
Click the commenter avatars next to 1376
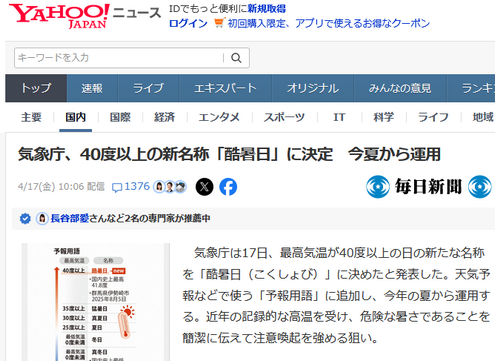[x=170, y=187]
